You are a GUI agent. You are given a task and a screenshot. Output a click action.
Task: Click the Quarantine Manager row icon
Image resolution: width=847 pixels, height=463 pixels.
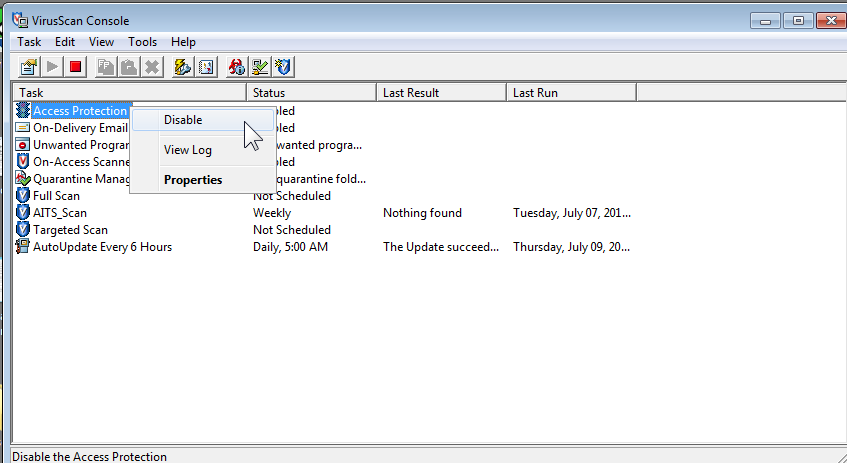[x=23, y=178]
